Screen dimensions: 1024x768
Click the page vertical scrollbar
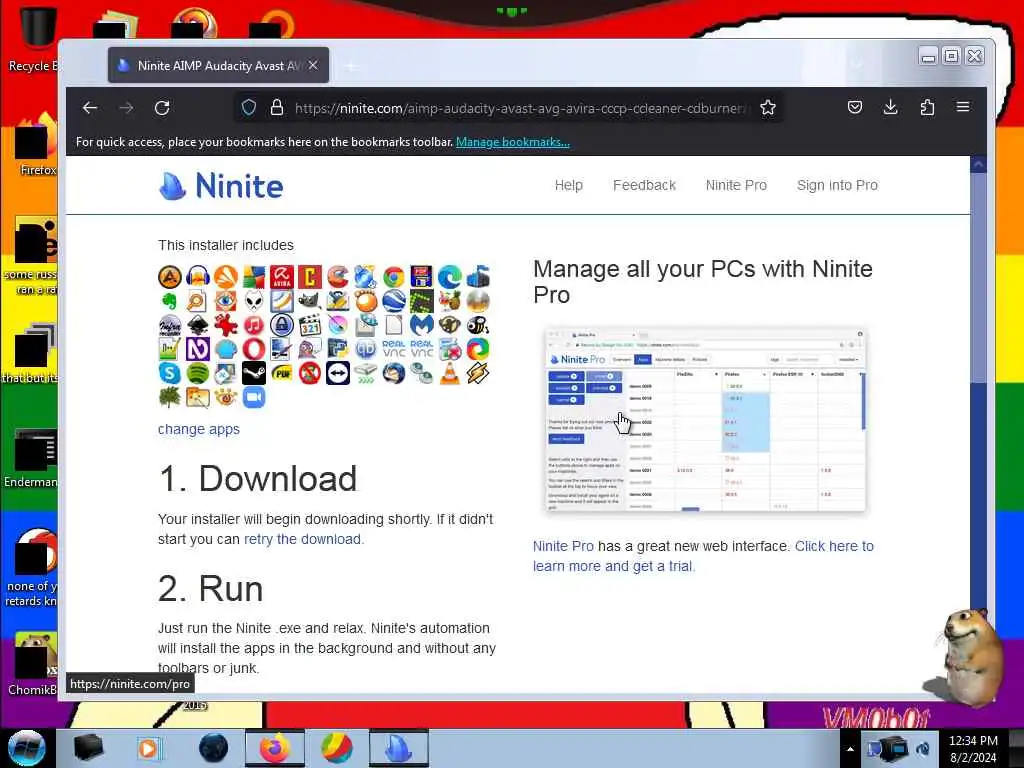pos(978,424)
